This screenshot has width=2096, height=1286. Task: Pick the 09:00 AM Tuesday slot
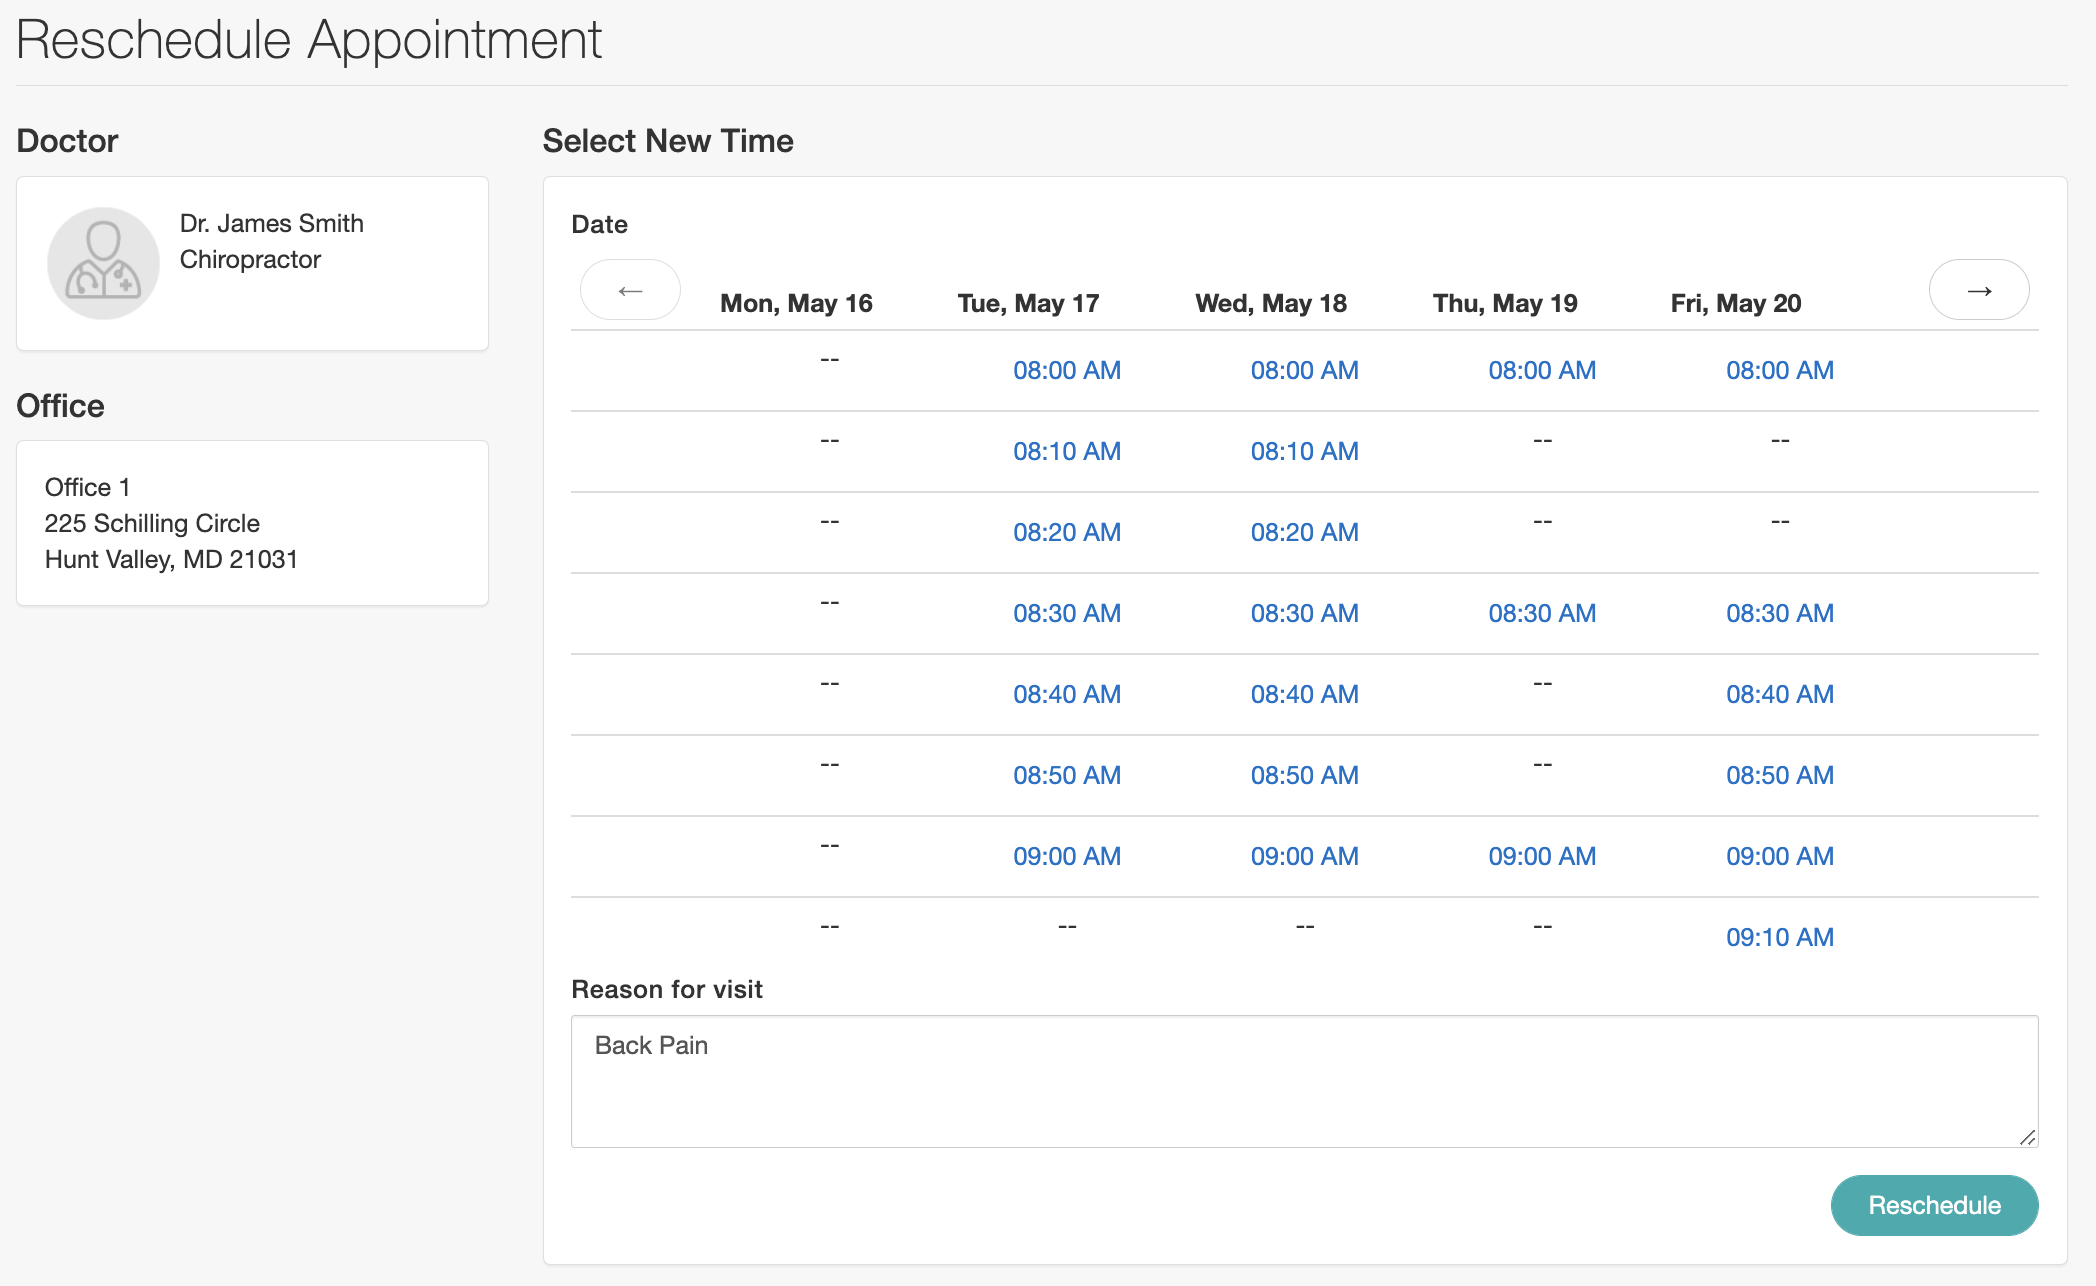1067,856
